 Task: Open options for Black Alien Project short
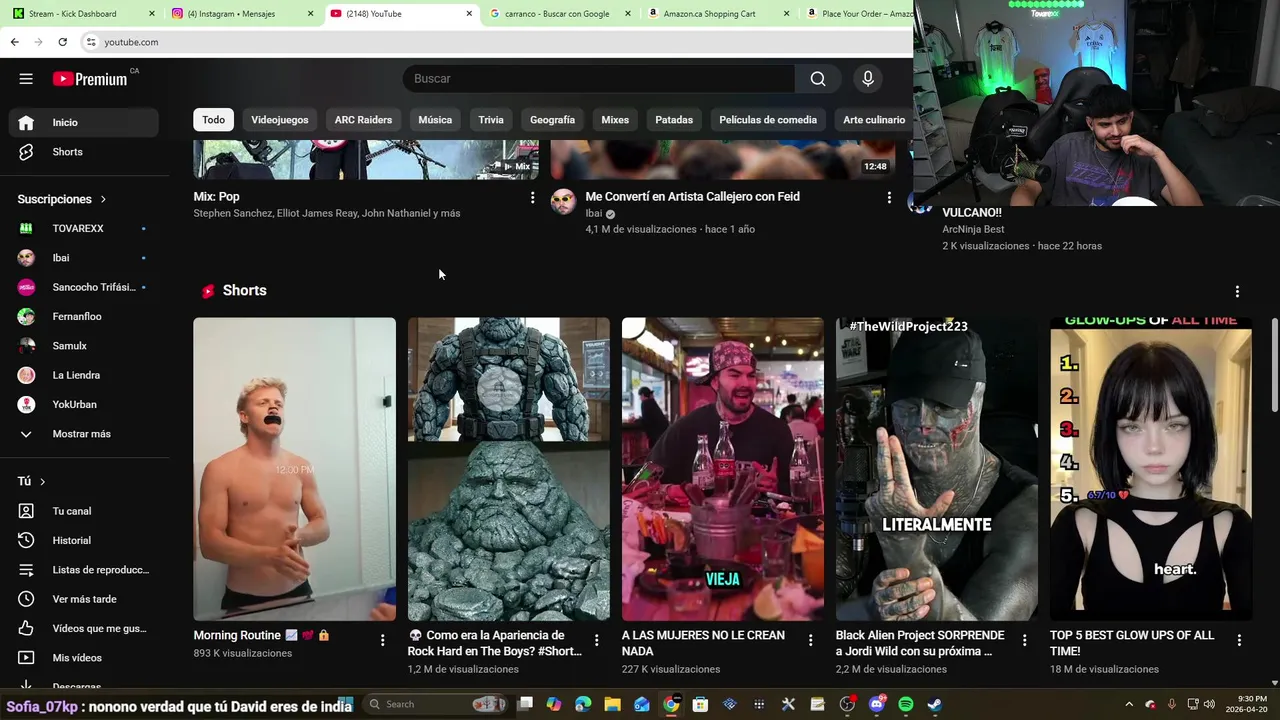coord(1024,640)
